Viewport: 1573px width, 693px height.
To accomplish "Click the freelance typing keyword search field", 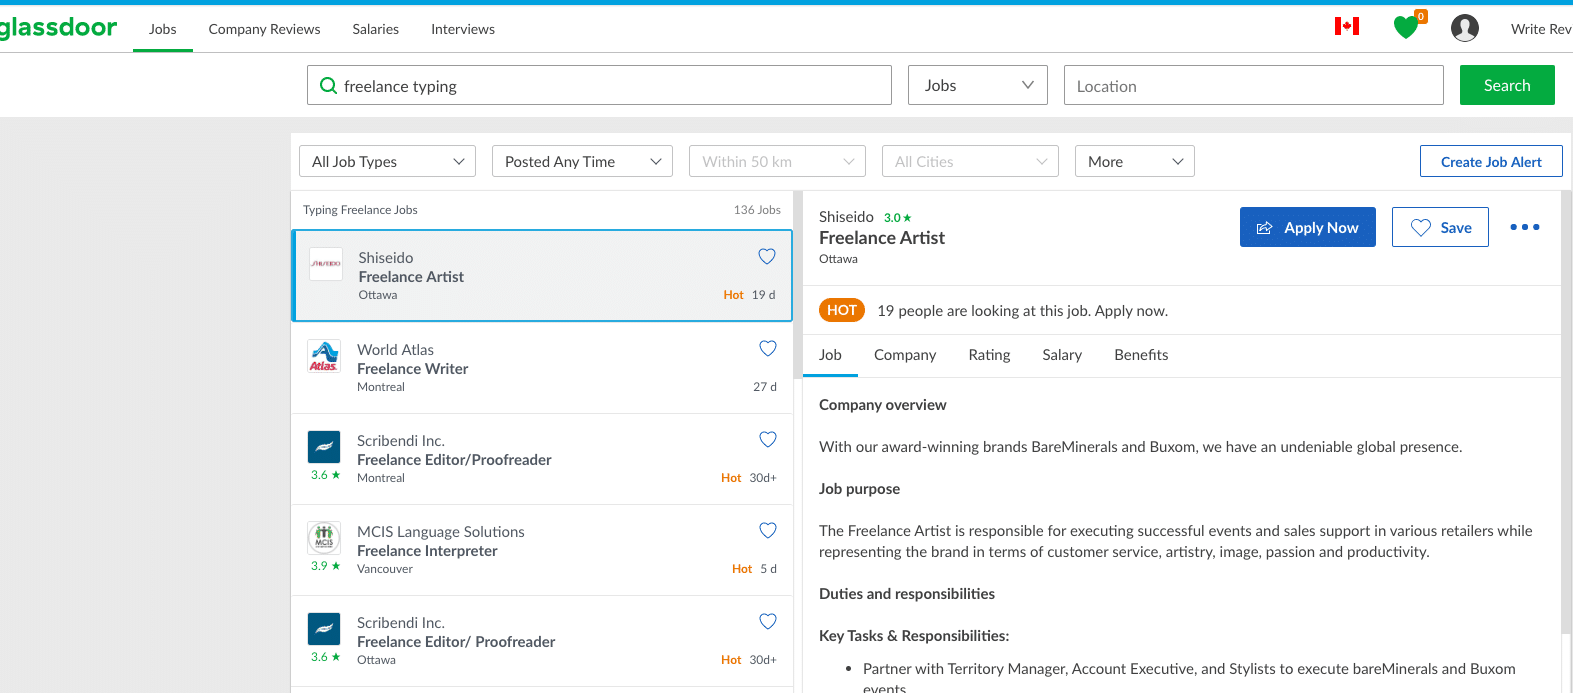I will 599,85.
